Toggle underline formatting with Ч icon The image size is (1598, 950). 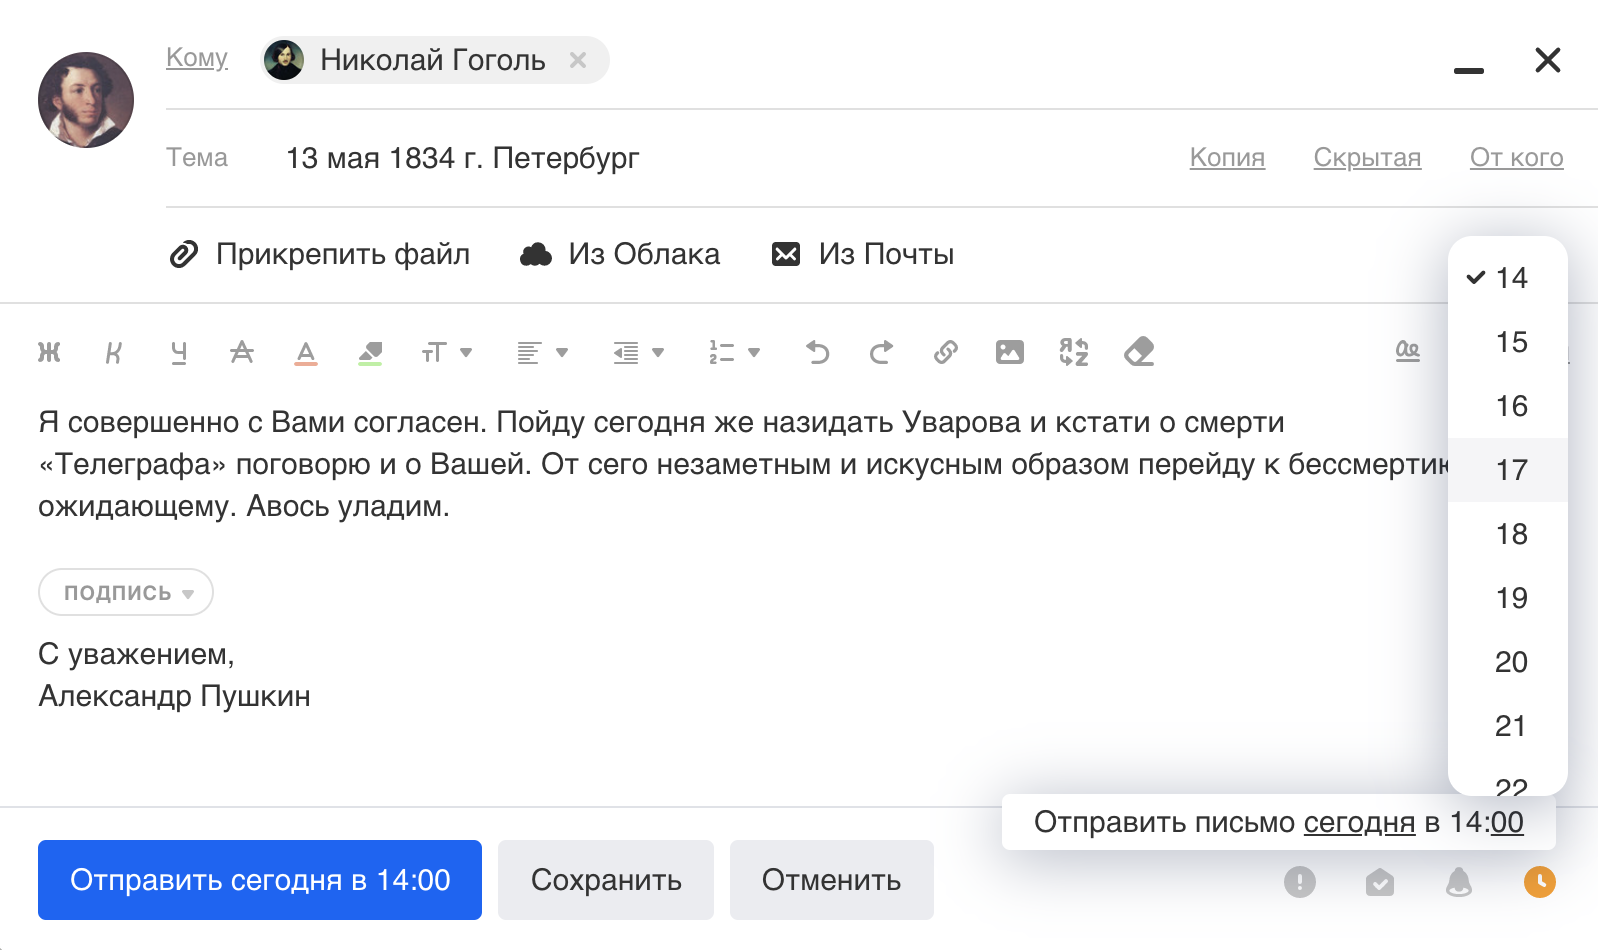coord(178,352)
